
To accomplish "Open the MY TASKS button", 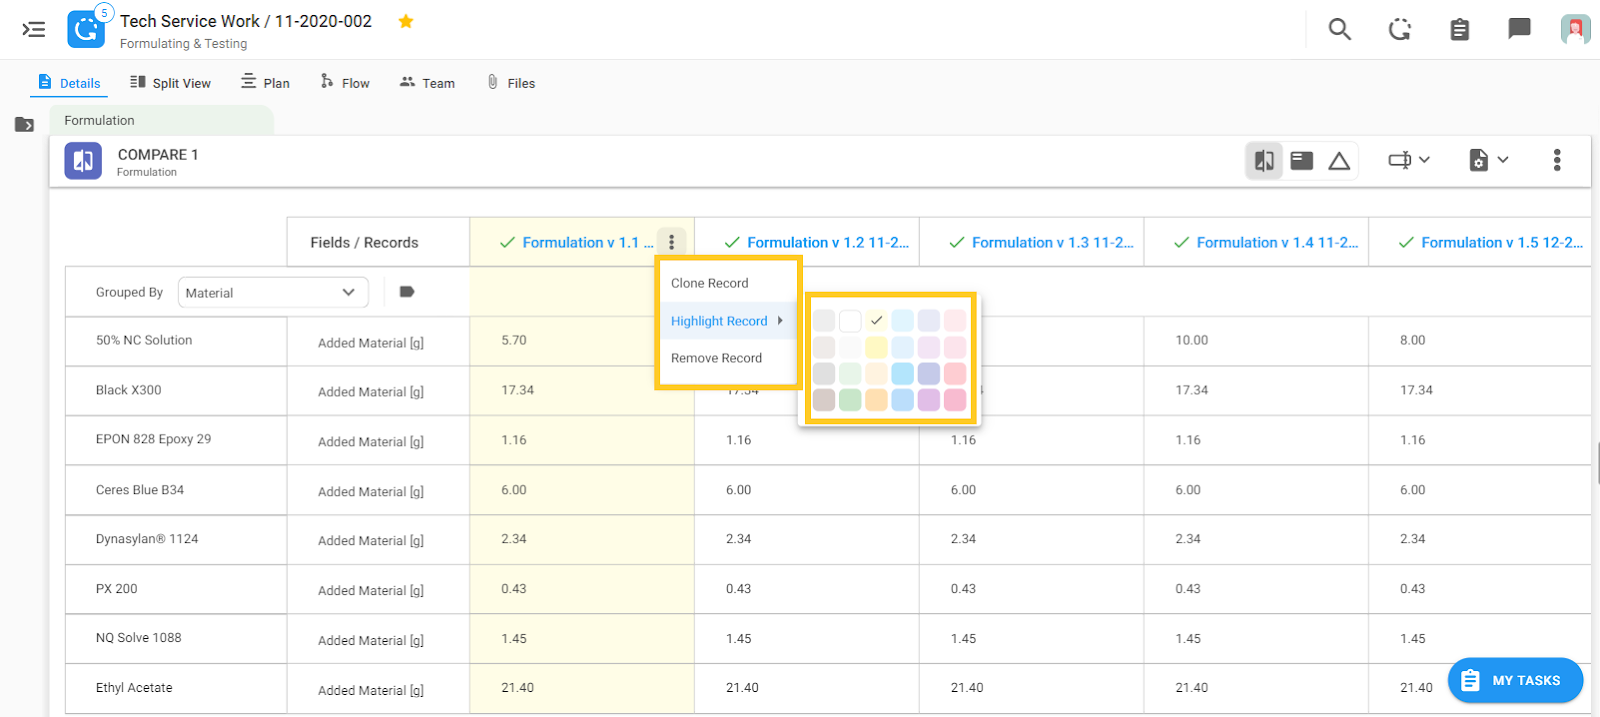I will point(1515,680).
